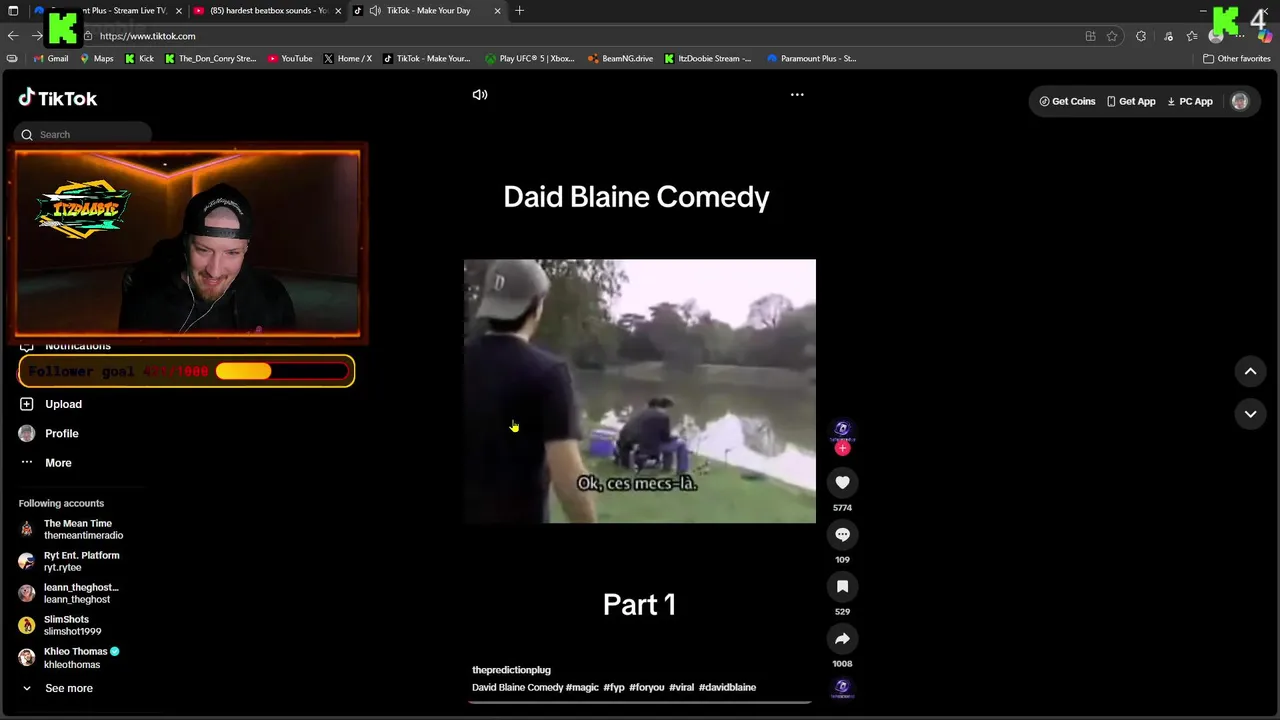
Task: Open the tab actions icon at far left
Action: (x=13, y=10)
